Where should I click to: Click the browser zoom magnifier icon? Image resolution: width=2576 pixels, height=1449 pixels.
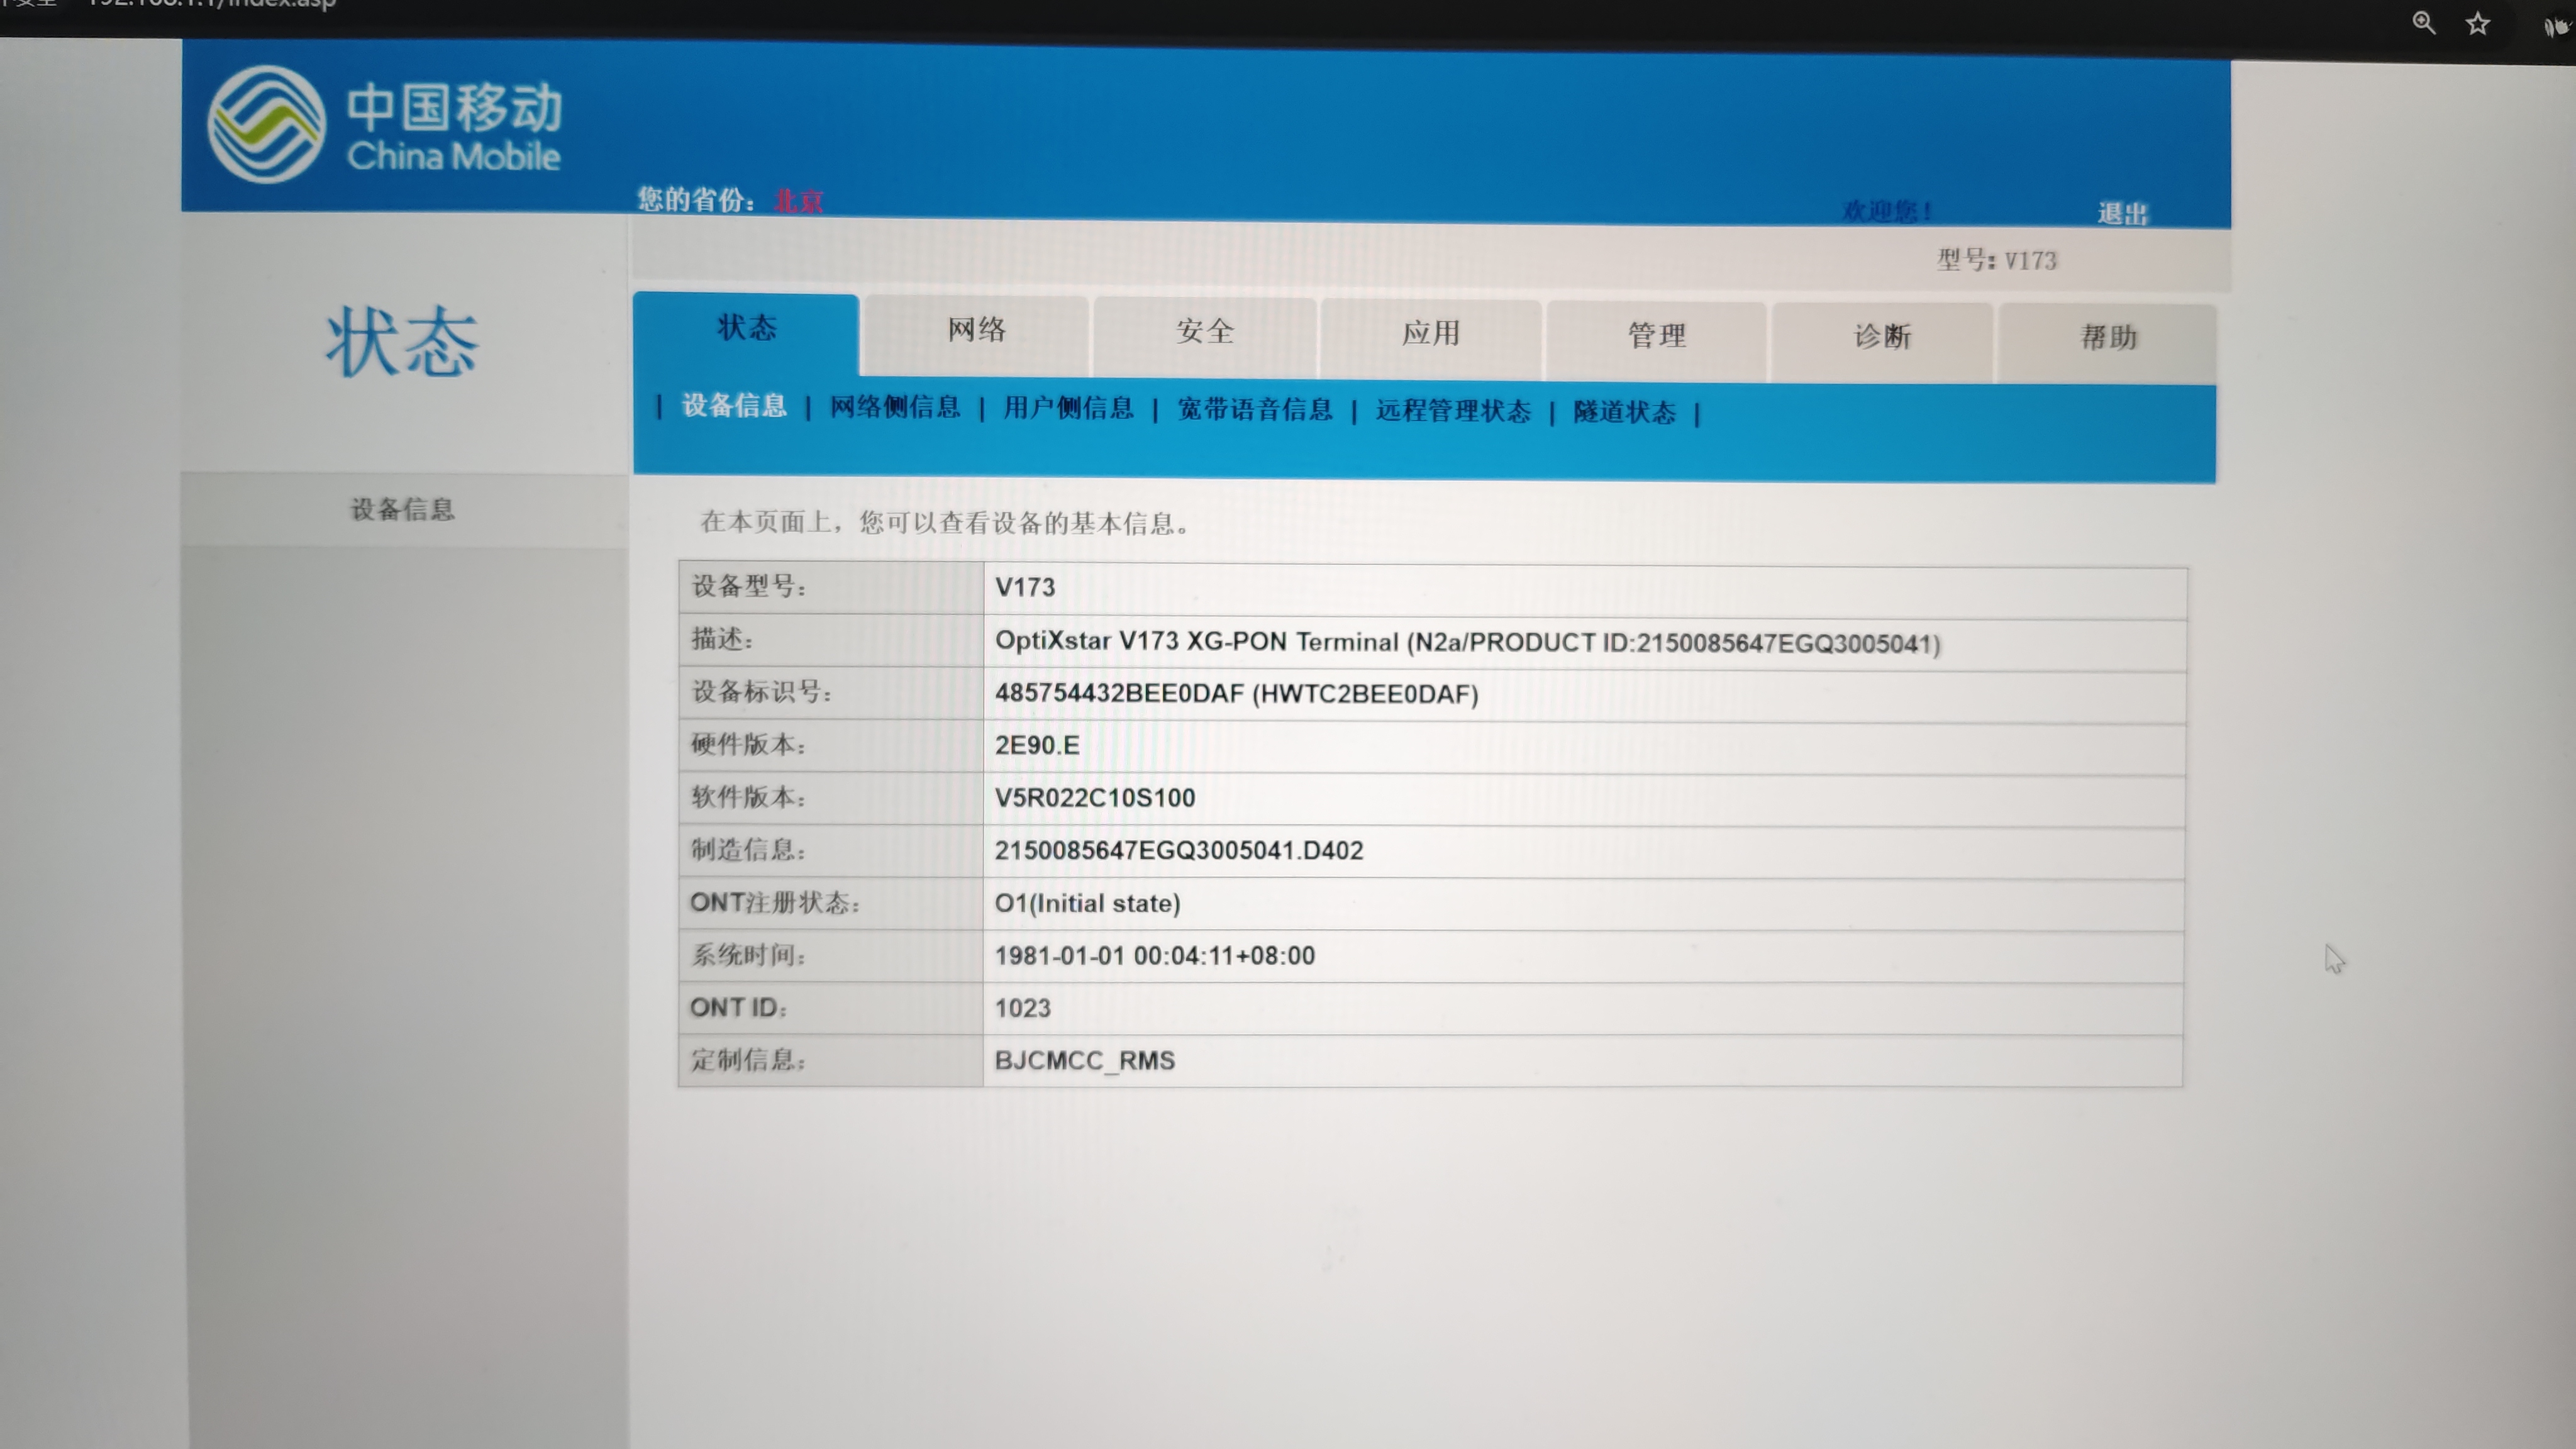pyautogui.click(x=2423, y=22)
